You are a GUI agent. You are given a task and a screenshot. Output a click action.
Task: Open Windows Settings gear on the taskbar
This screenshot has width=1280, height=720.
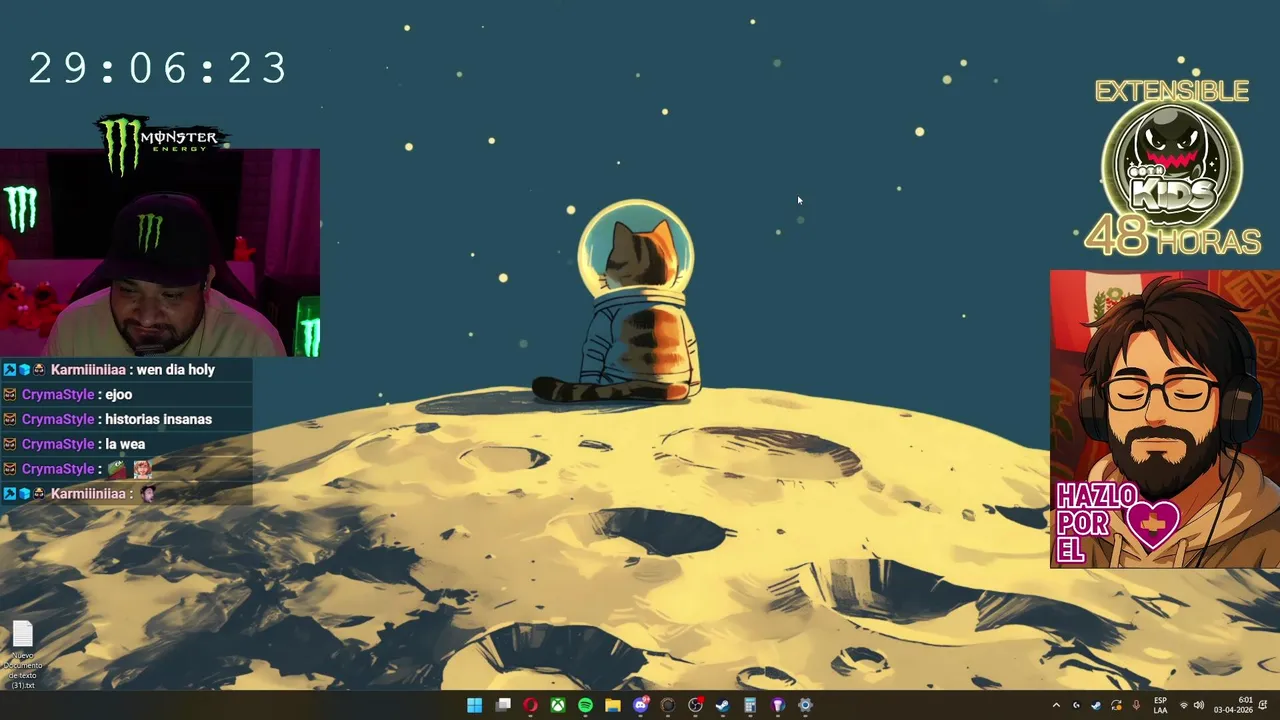pos(805,705)
